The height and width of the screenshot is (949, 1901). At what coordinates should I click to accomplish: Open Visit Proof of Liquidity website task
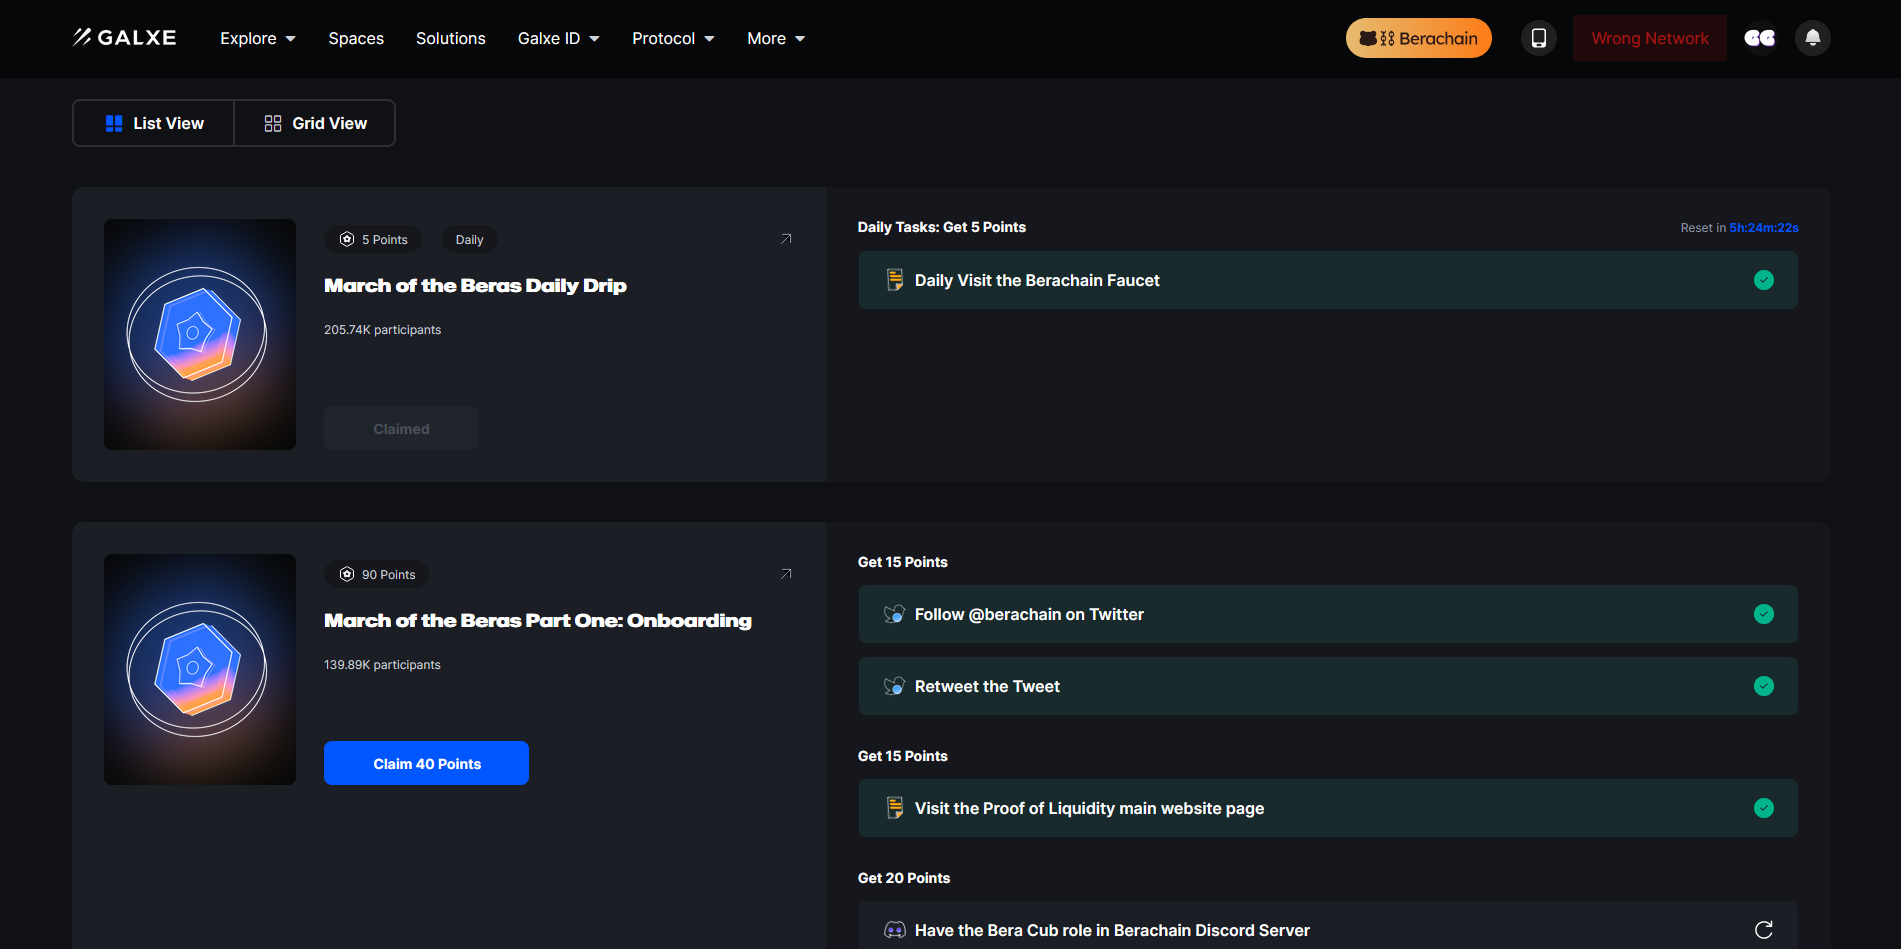(x=1088, y=808)
